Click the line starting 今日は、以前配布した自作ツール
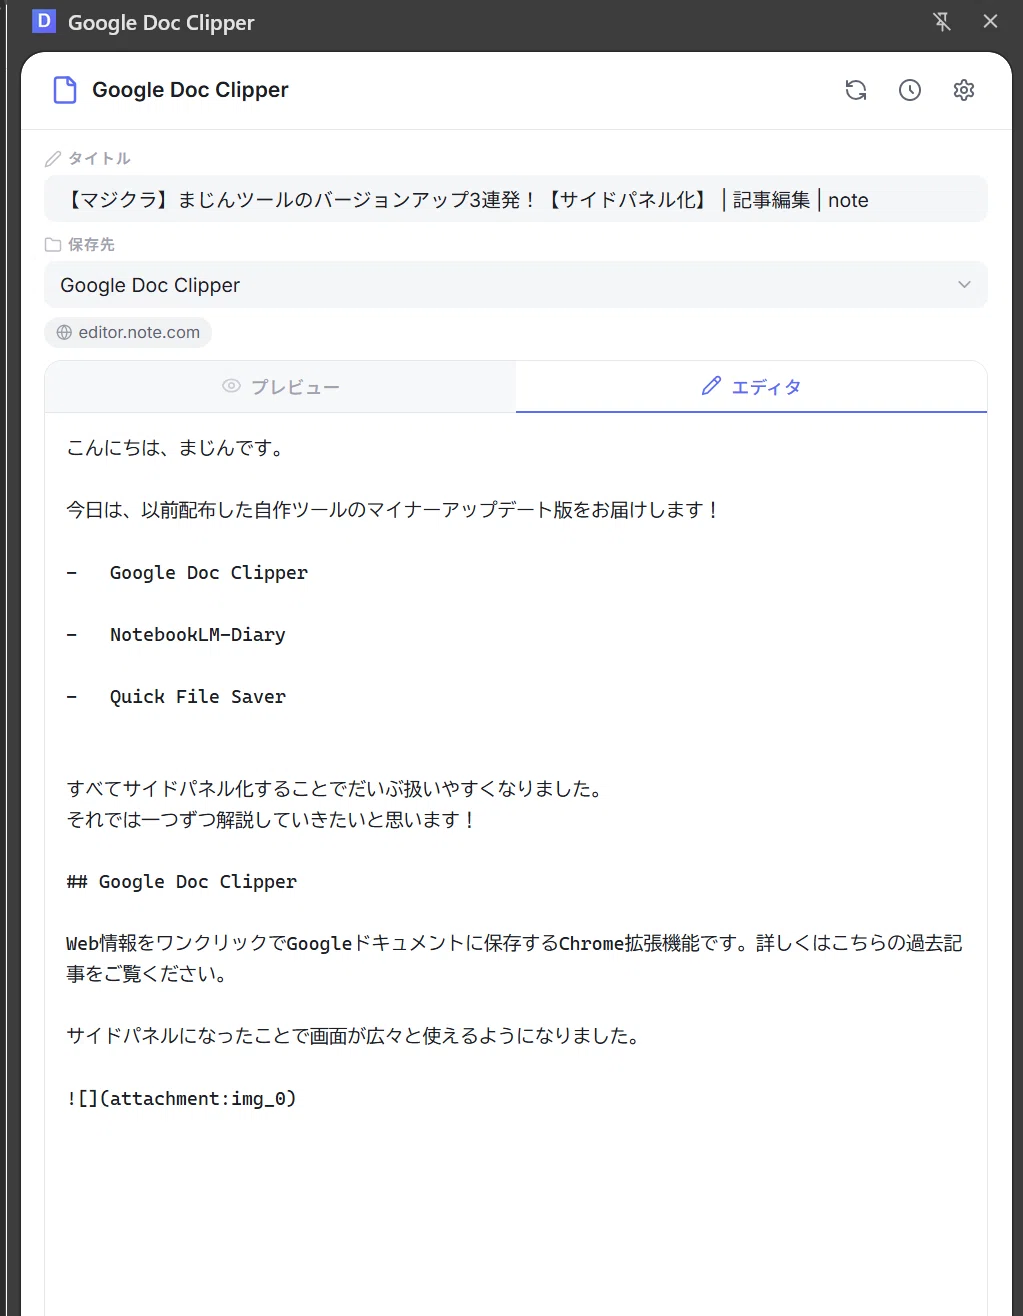This screenshot has height=1316, width=1023. (x=393, y=510)
